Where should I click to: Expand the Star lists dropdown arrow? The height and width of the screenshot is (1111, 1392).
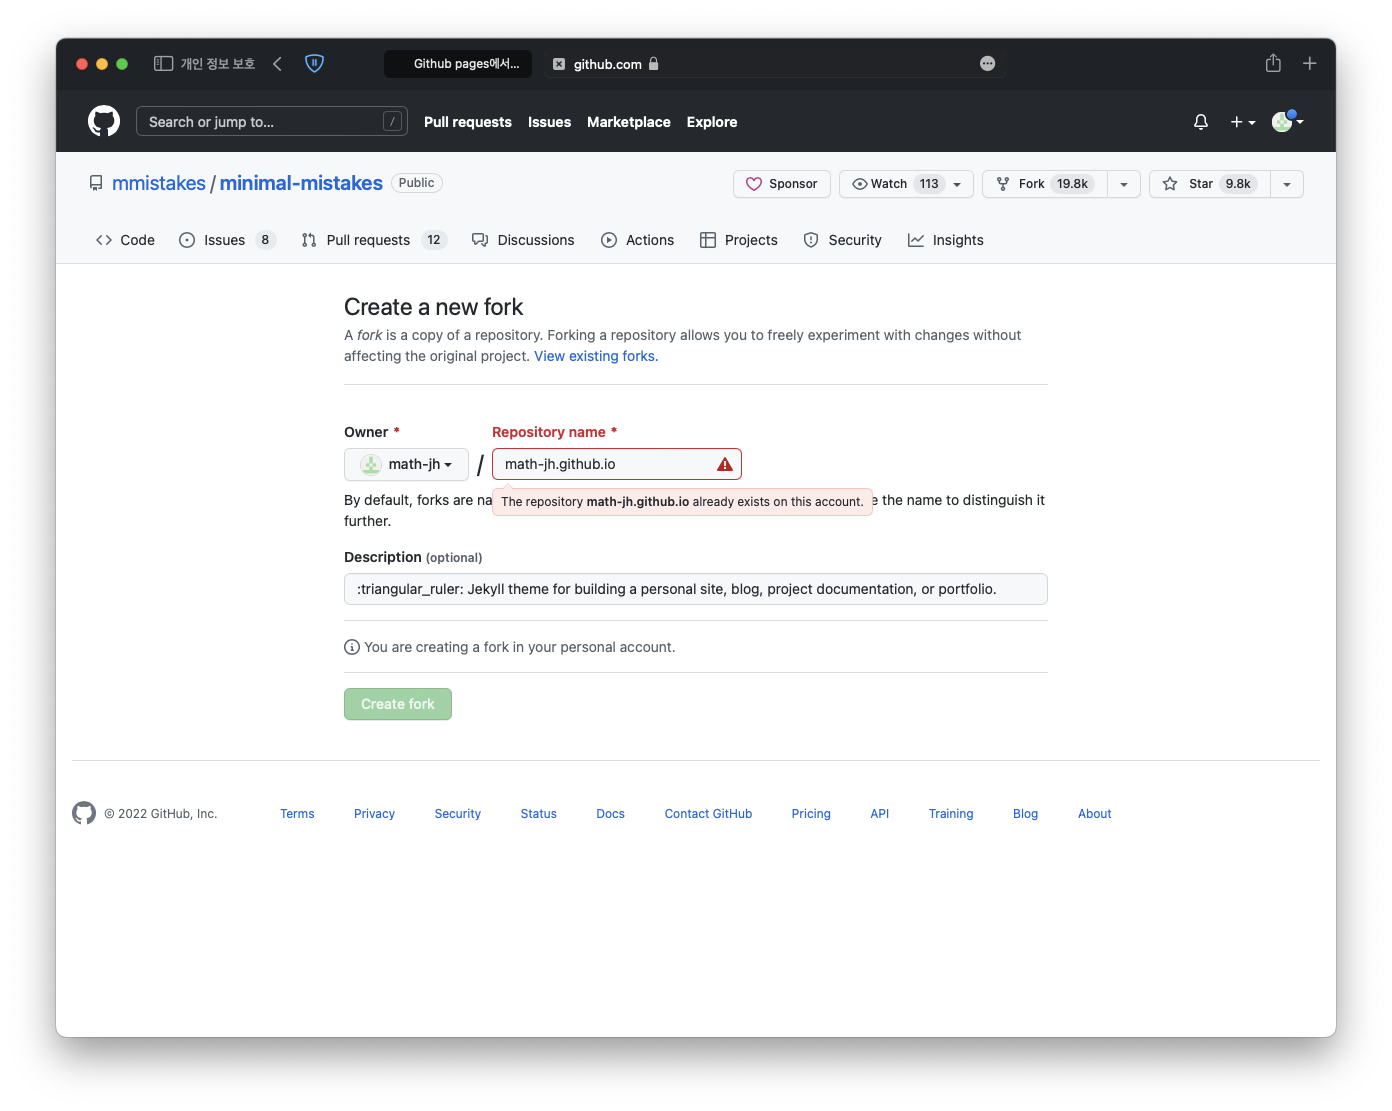coord(1287,184)
